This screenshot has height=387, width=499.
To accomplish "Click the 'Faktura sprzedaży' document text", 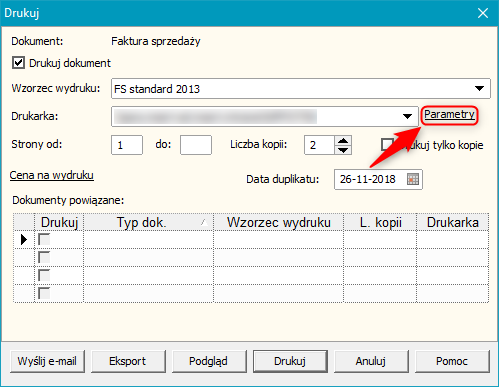I will 156,41.
